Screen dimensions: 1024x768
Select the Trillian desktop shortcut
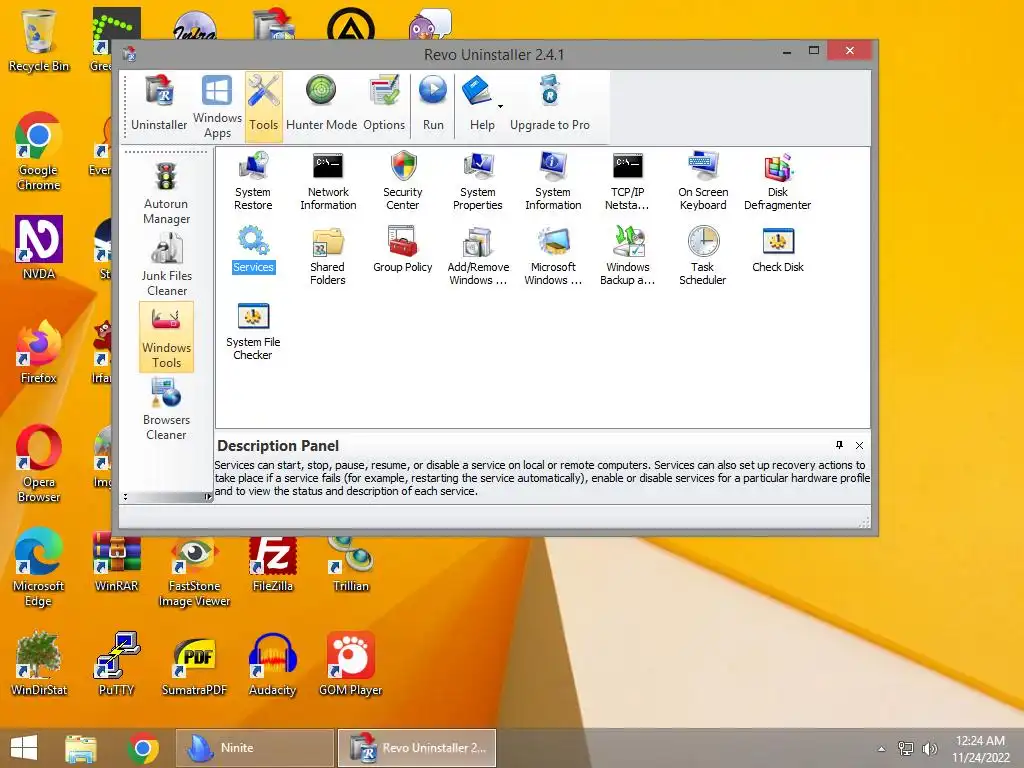click(351, 563)
